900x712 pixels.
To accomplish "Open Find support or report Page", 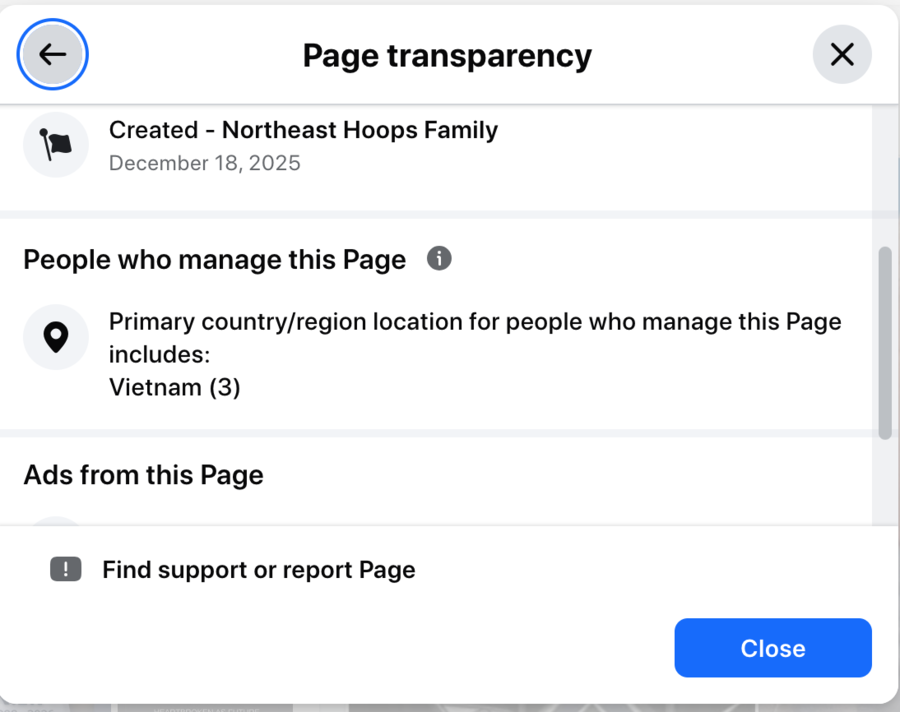I will [258, 570].
